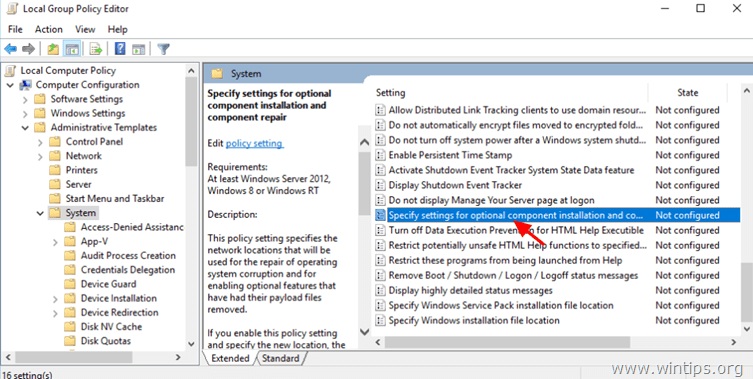Click the Credentials Delegation folder icon
This screenshot has height=379, width=753.
pyautogui.click(x=70, y=269)
